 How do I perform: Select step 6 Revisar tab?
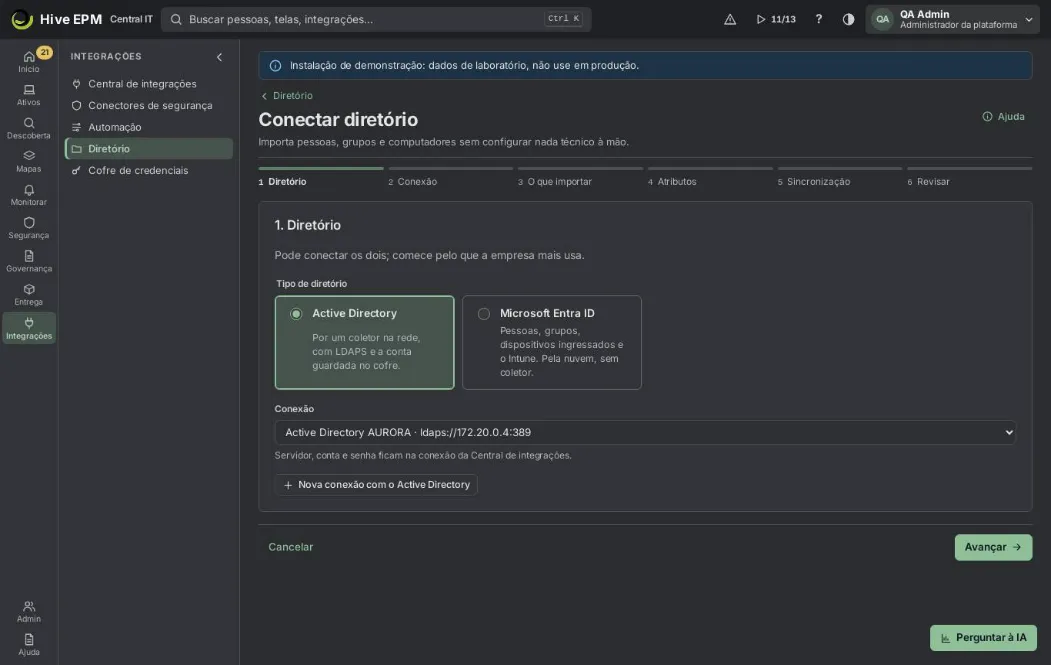pyautogui.click(x=969, y=178)
